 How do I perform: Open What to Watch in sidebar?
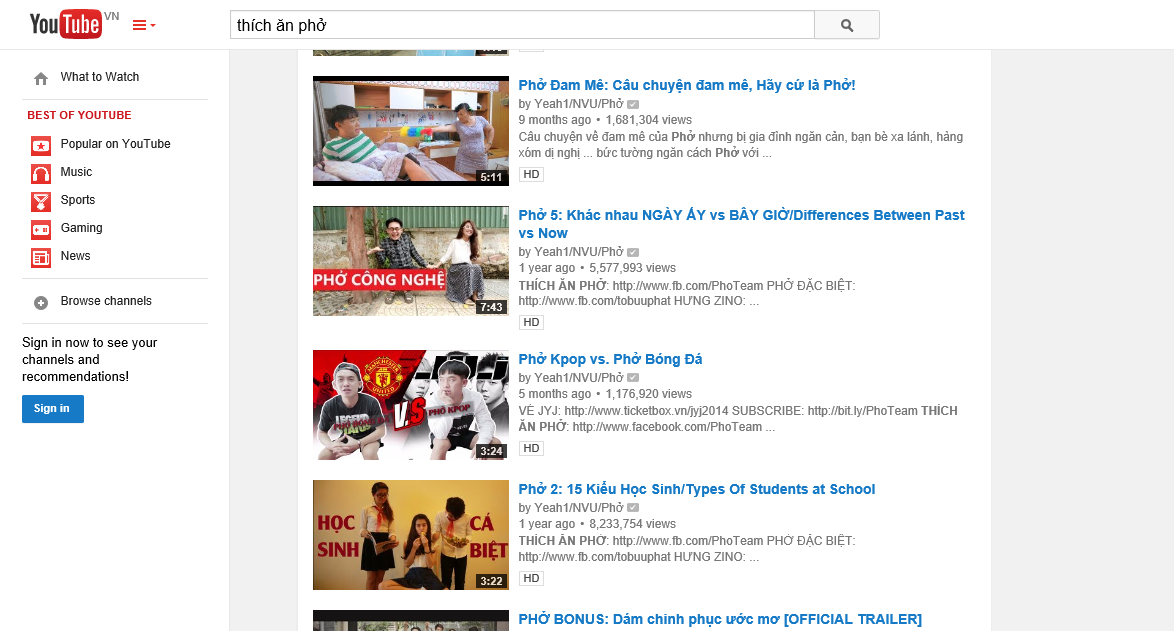click(x=99, y=77)
